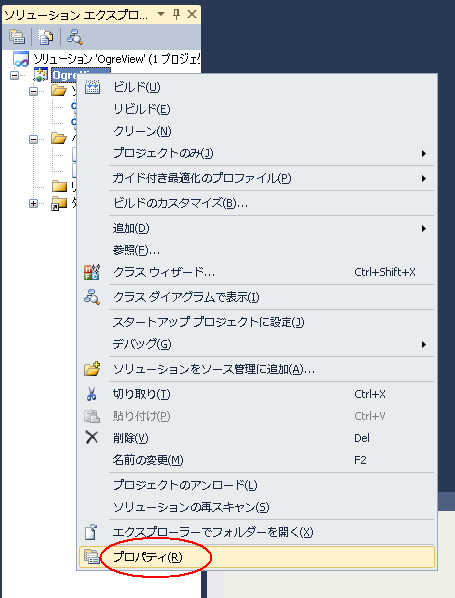Click the View Class Diagram toolbar icon

pyautogui.click(x=74, y=37)
